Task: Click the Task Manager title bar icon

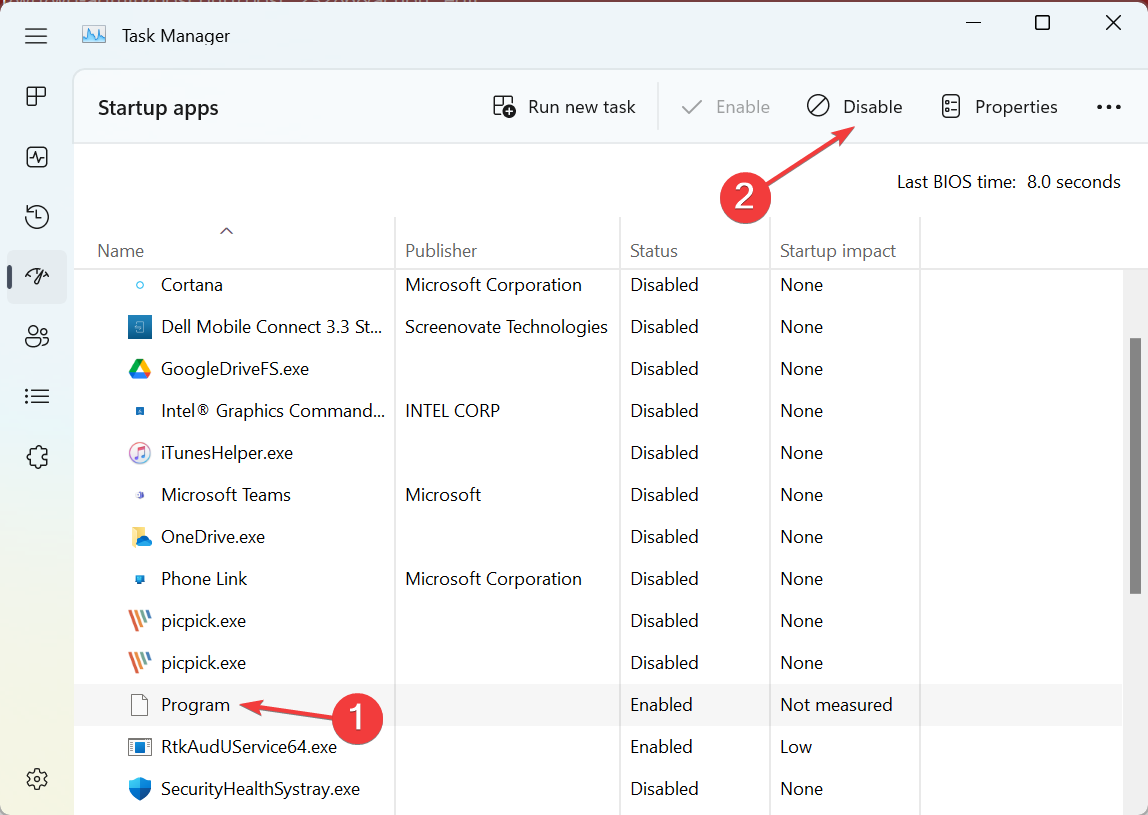Action: tap(94, 35)
